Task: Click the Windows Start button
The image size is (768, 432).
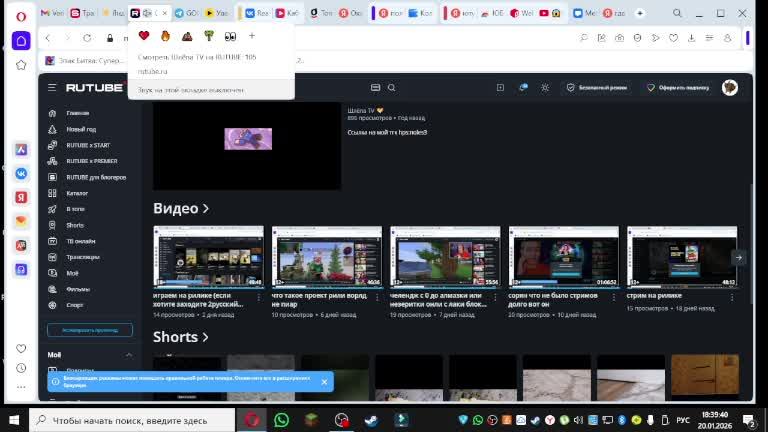Action: click(x=14, y=420)
